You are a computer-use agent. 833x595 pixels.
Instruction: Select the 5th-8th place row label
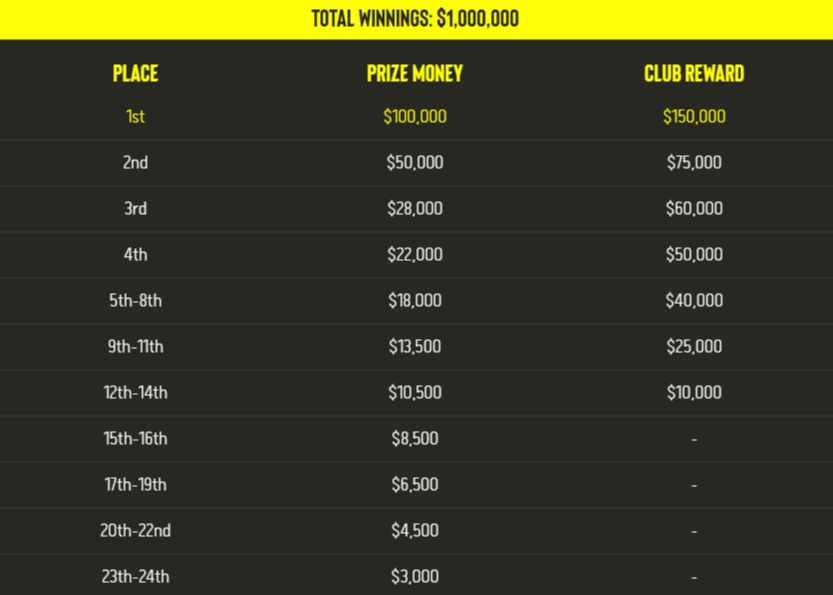tap(135, 301)
